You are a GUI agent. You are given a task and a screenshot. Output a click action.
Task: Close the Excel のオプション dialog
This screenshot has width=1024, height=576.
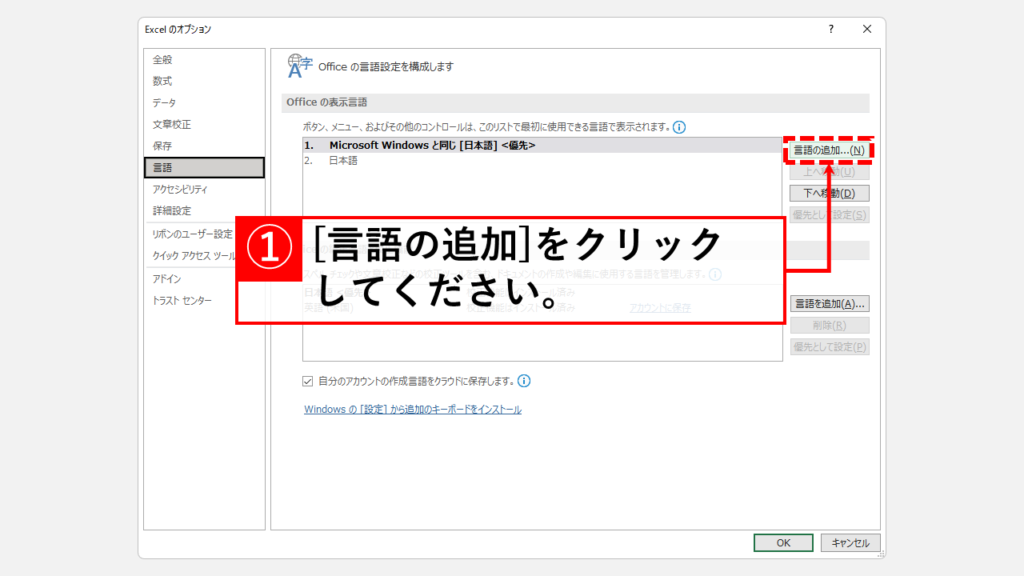click(867, 29)
